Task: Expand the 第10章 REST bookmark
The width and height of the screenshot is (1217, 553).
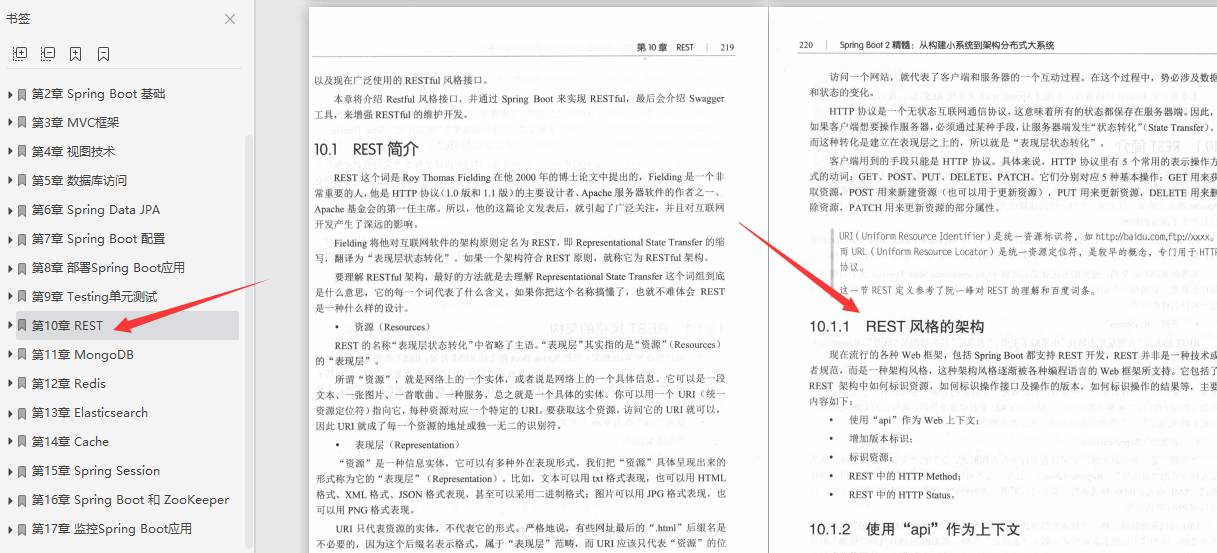Action: coord(9,326)
